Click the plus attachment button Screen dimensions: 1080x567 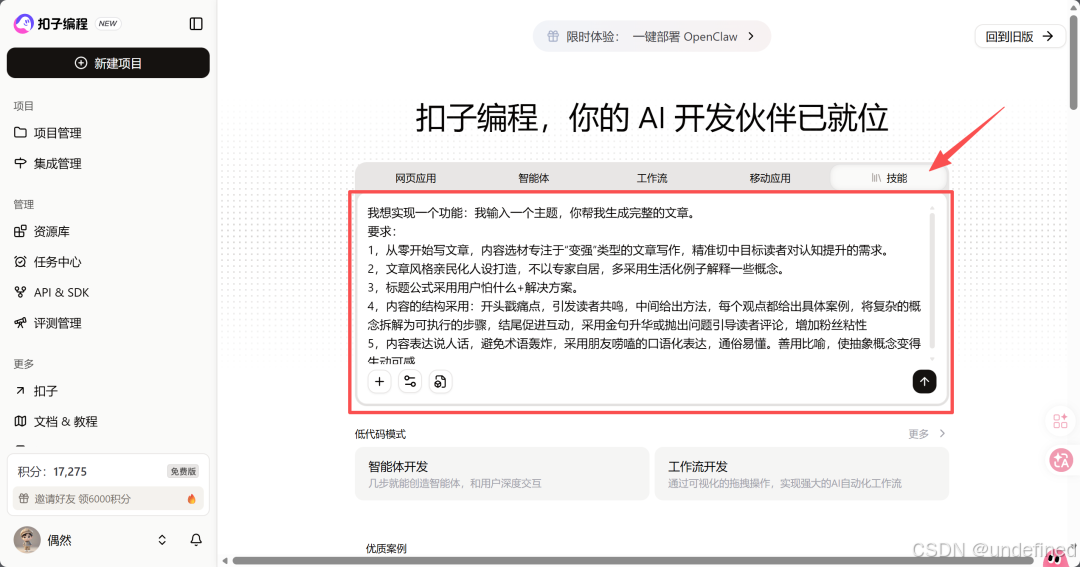click(380, 382)
